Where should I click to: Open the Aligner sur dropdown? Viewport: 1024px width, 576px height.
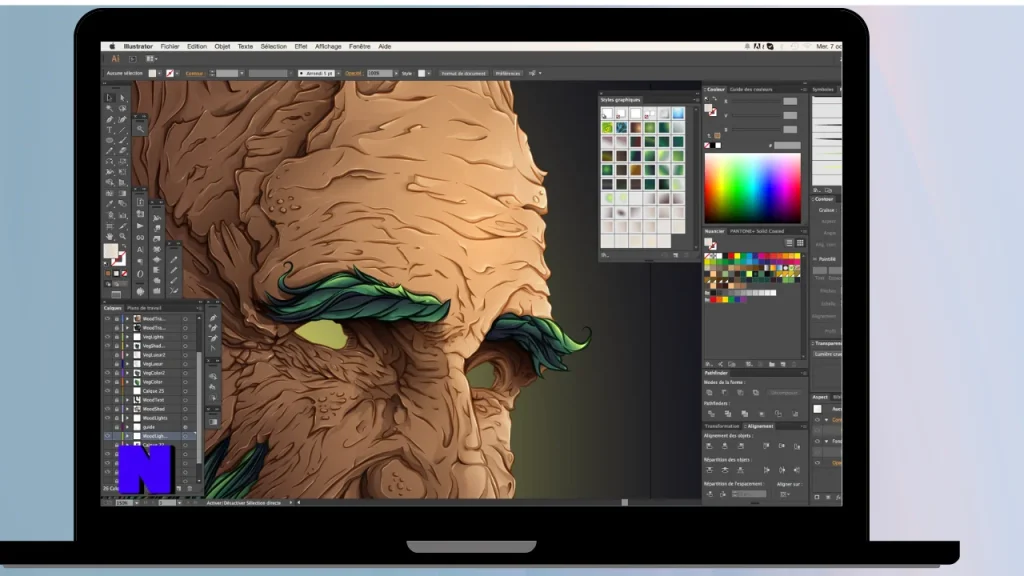(784, 494)
